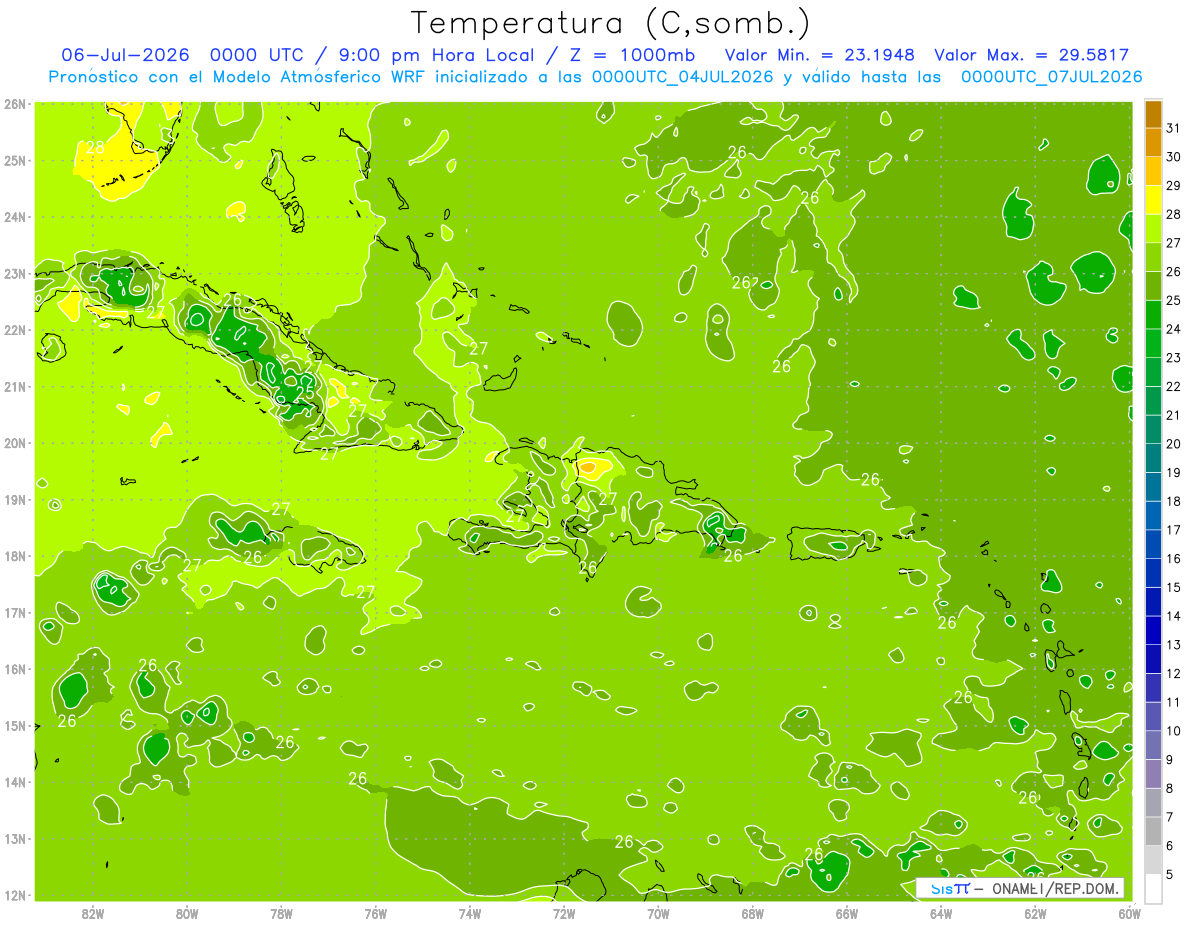Pick the blue color bar segment between 15 and 16
1200x927 pixels.
pos(1153,573)
